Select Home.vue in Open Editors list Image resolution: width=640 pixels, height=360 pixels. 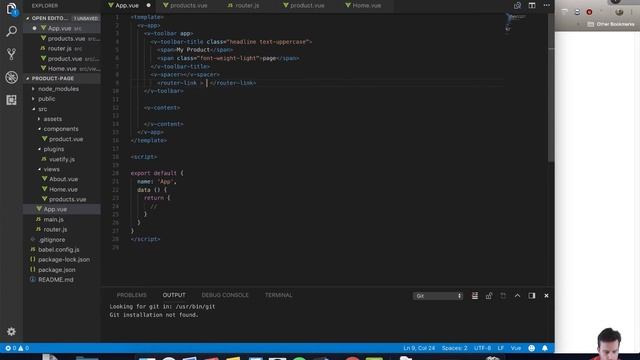(x=62, y=69)
